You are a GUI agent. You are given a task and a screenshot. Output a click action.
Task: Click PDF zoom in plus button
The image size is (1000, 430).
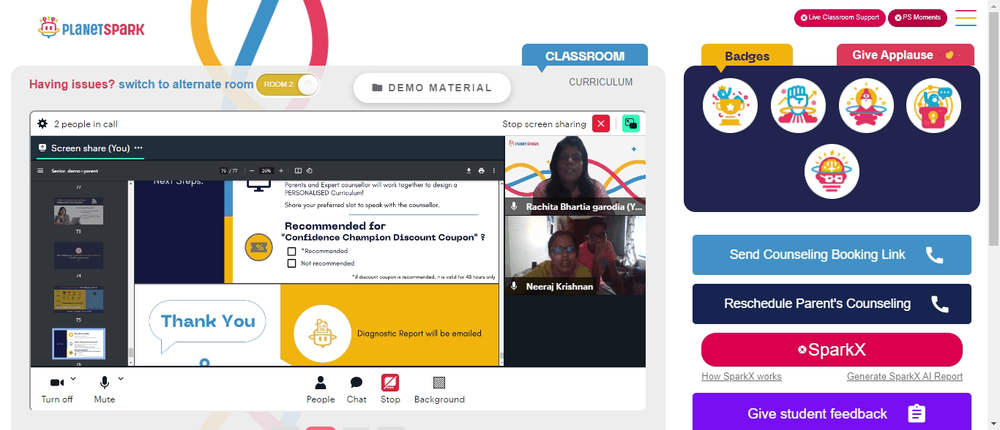pos(281,171)
